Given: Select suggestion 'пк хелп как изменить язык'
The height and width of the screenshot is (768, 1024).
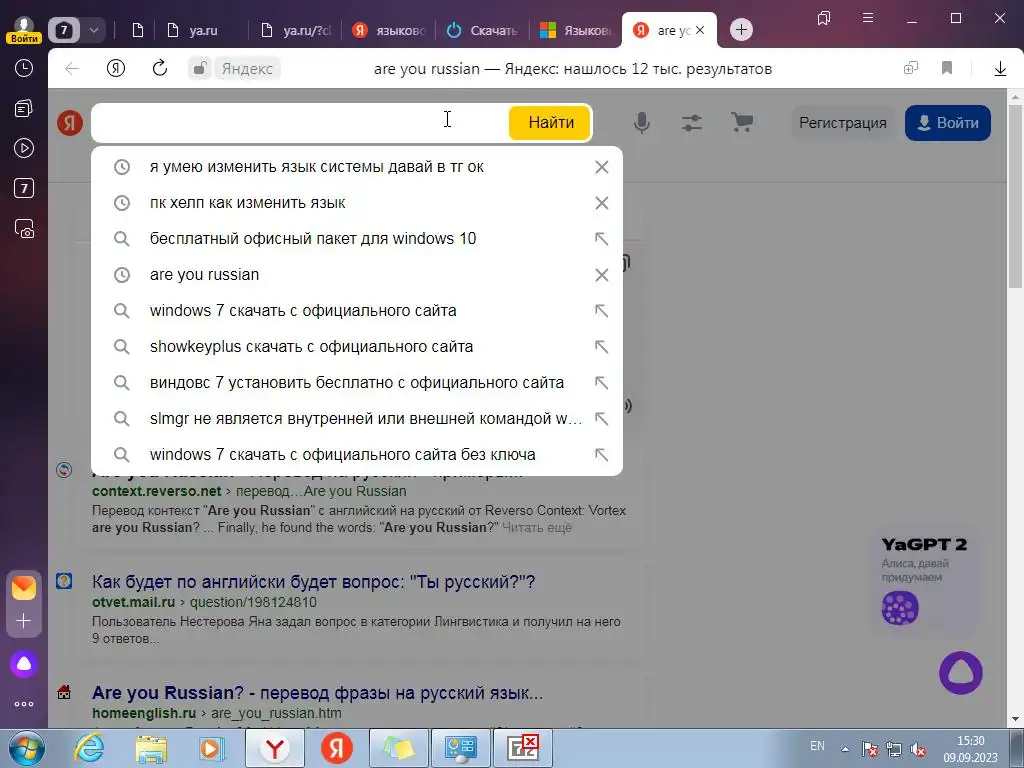Looking at the screenshot, I should click(x=357, y=203).
